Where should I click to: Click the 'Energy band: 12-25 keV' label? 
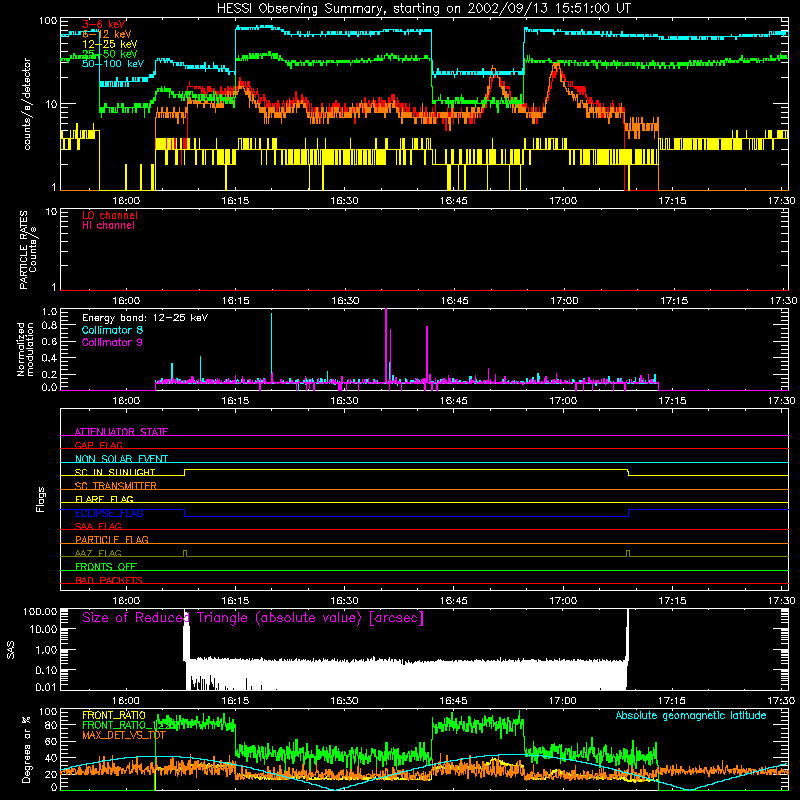pos(145,318)
